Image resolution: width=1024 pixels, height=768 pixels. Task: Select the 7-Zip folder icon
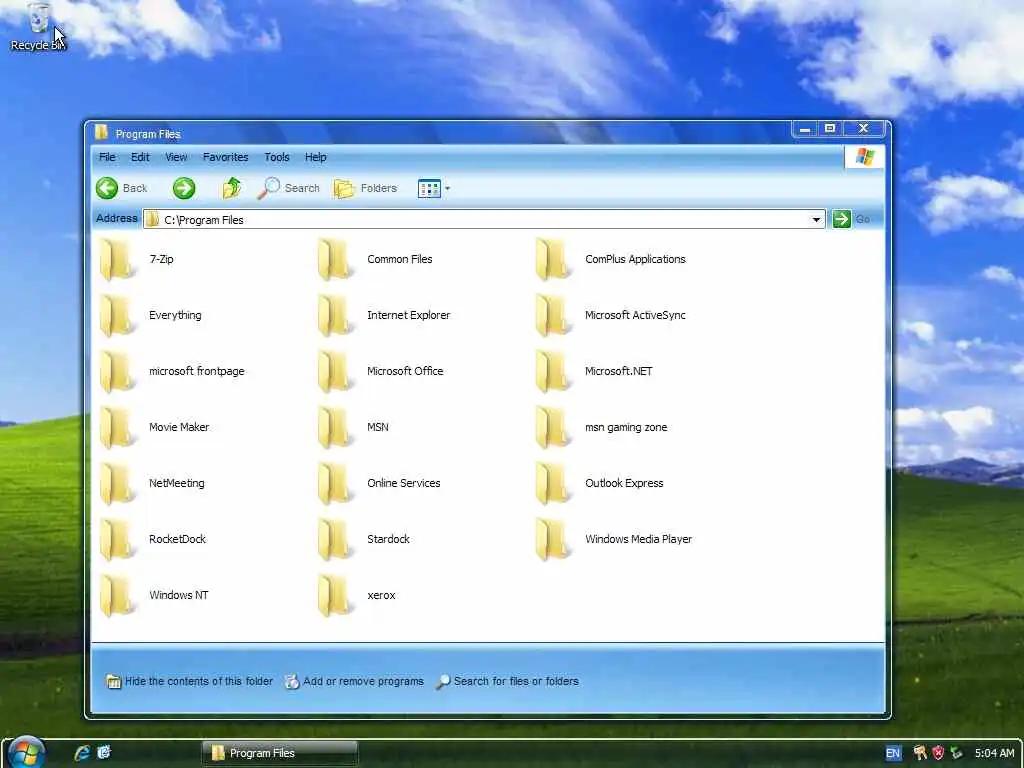[118, 259]
